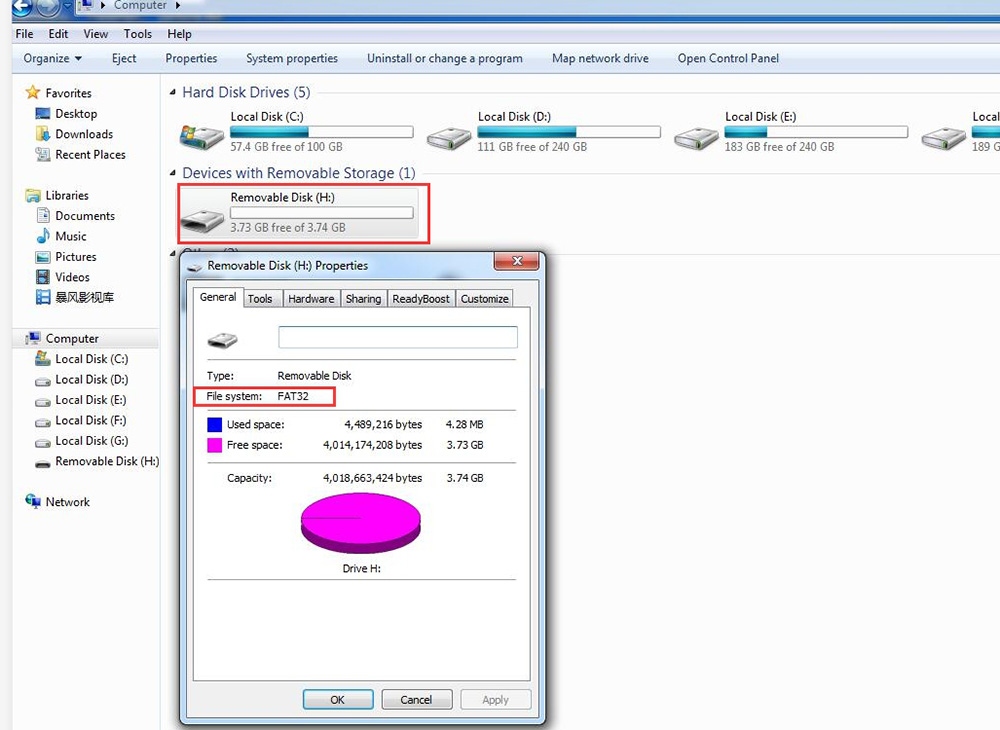
Task: Click the Local Disk (E:) drive icon
Action: tap(696, 137)
